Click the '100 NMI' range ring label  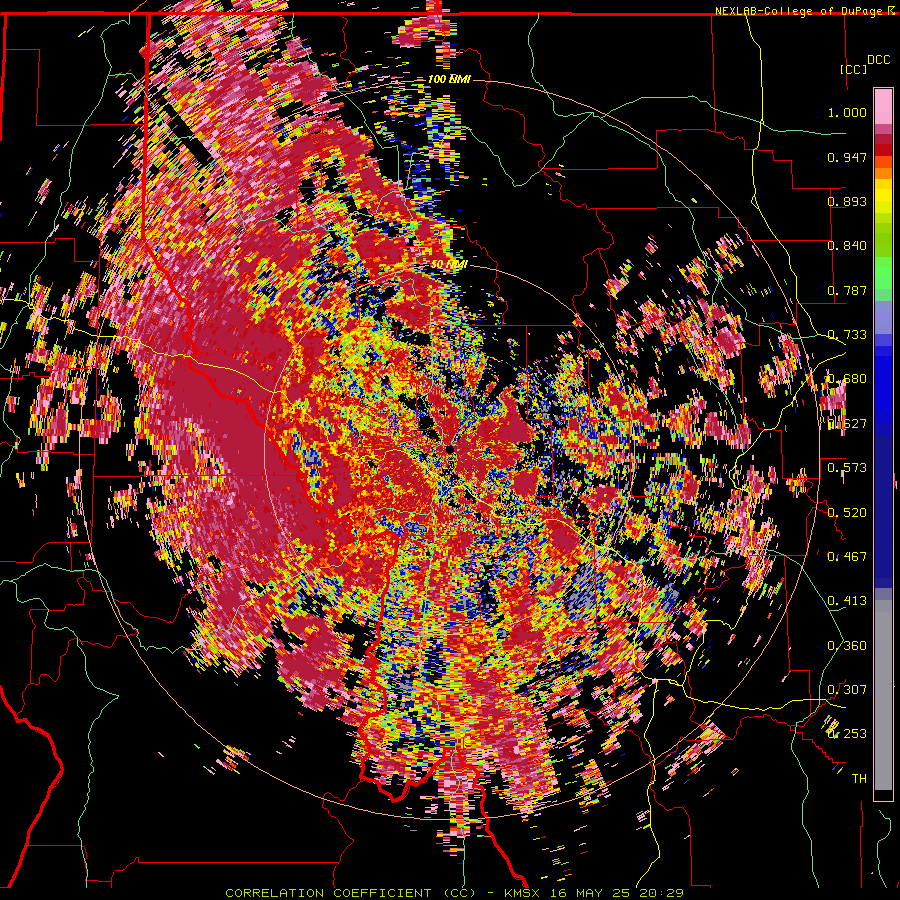(449, 79)
